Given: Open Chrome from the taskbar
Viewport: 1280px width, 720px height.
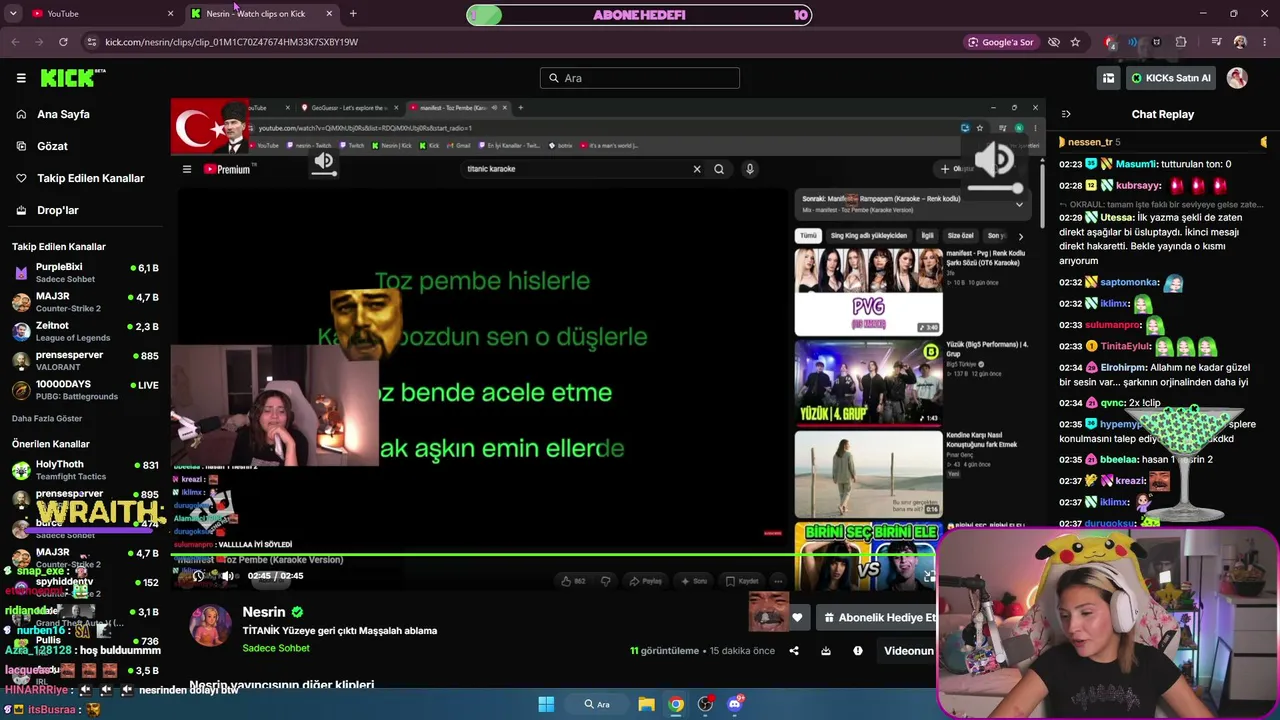Looking at the screenshot, I should [676, 704].
